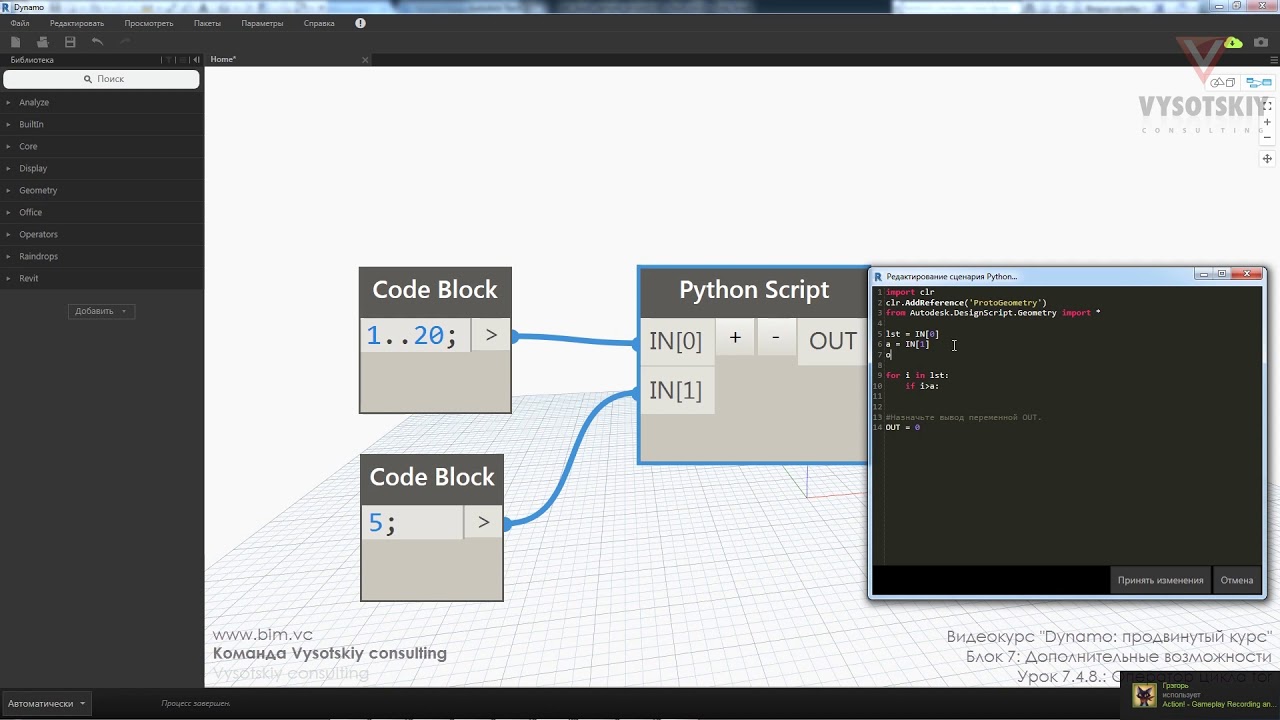Screen dimensions: 1280x720
Task: Click the code line 'a = IN[1]'
Action: tap(907, 344)
